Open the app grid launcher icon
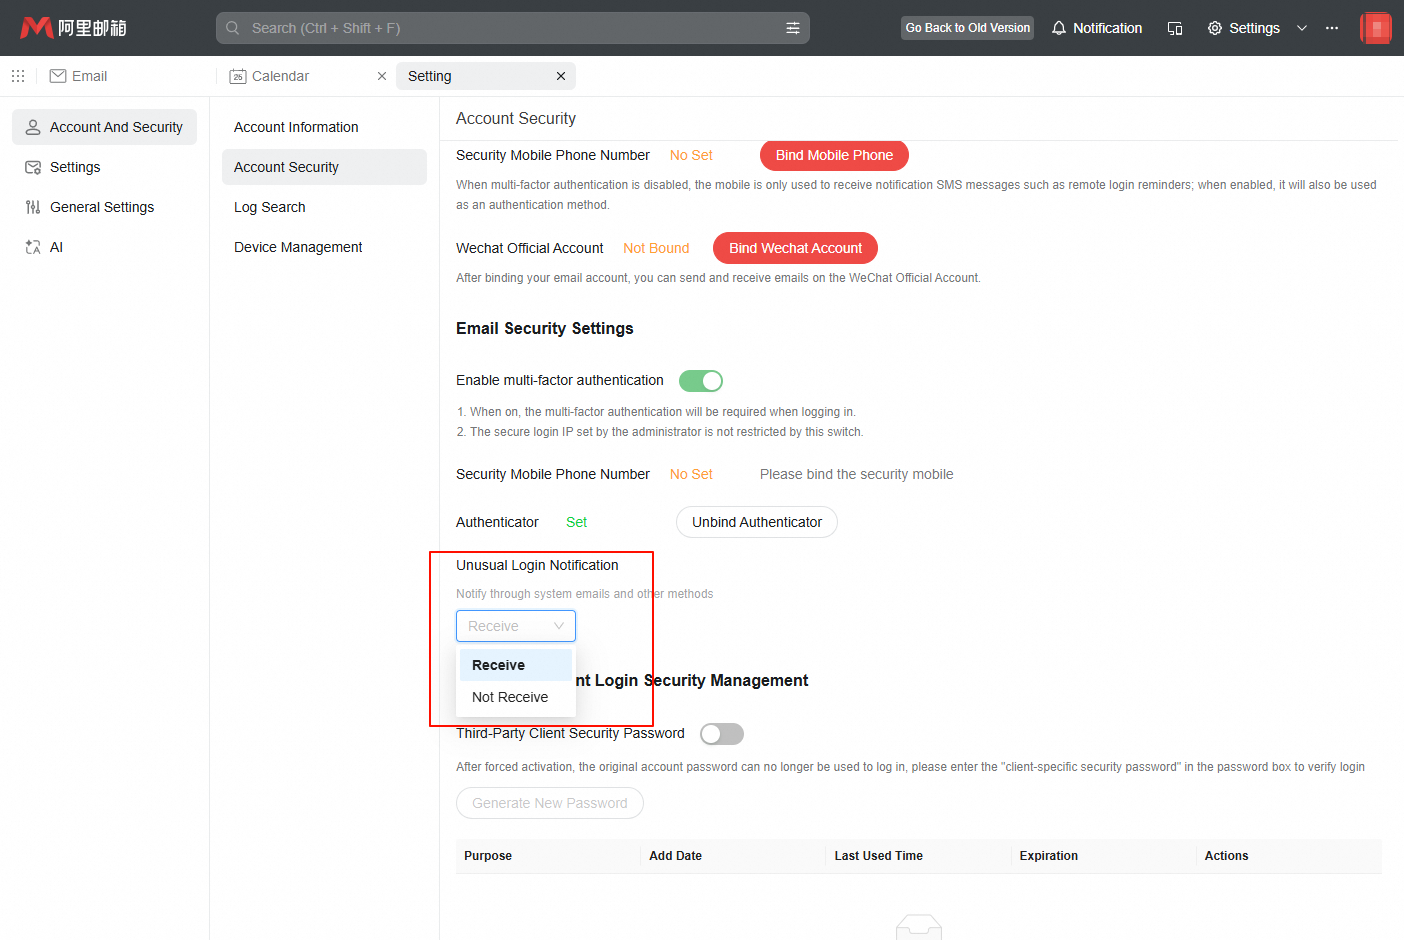This screenshot has width=1404, height=940. click(x=18, y=76)
